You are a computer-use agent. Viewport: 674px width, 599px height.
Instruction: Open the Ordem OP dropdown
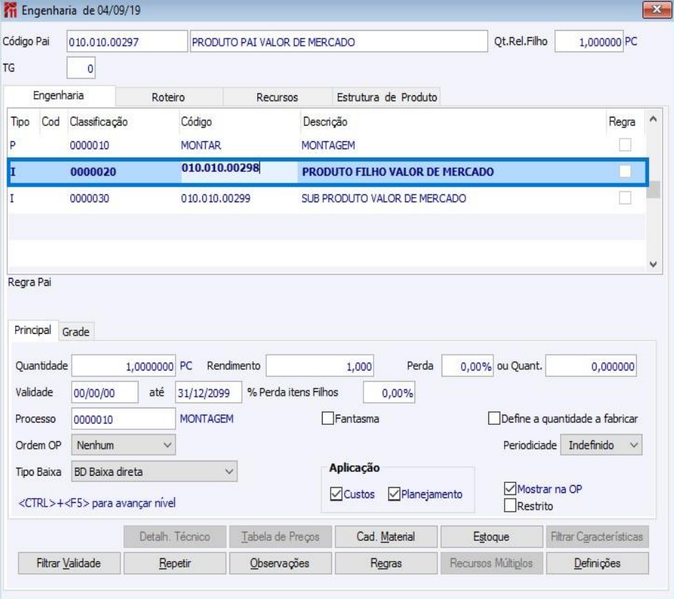[x=123, y=445]
